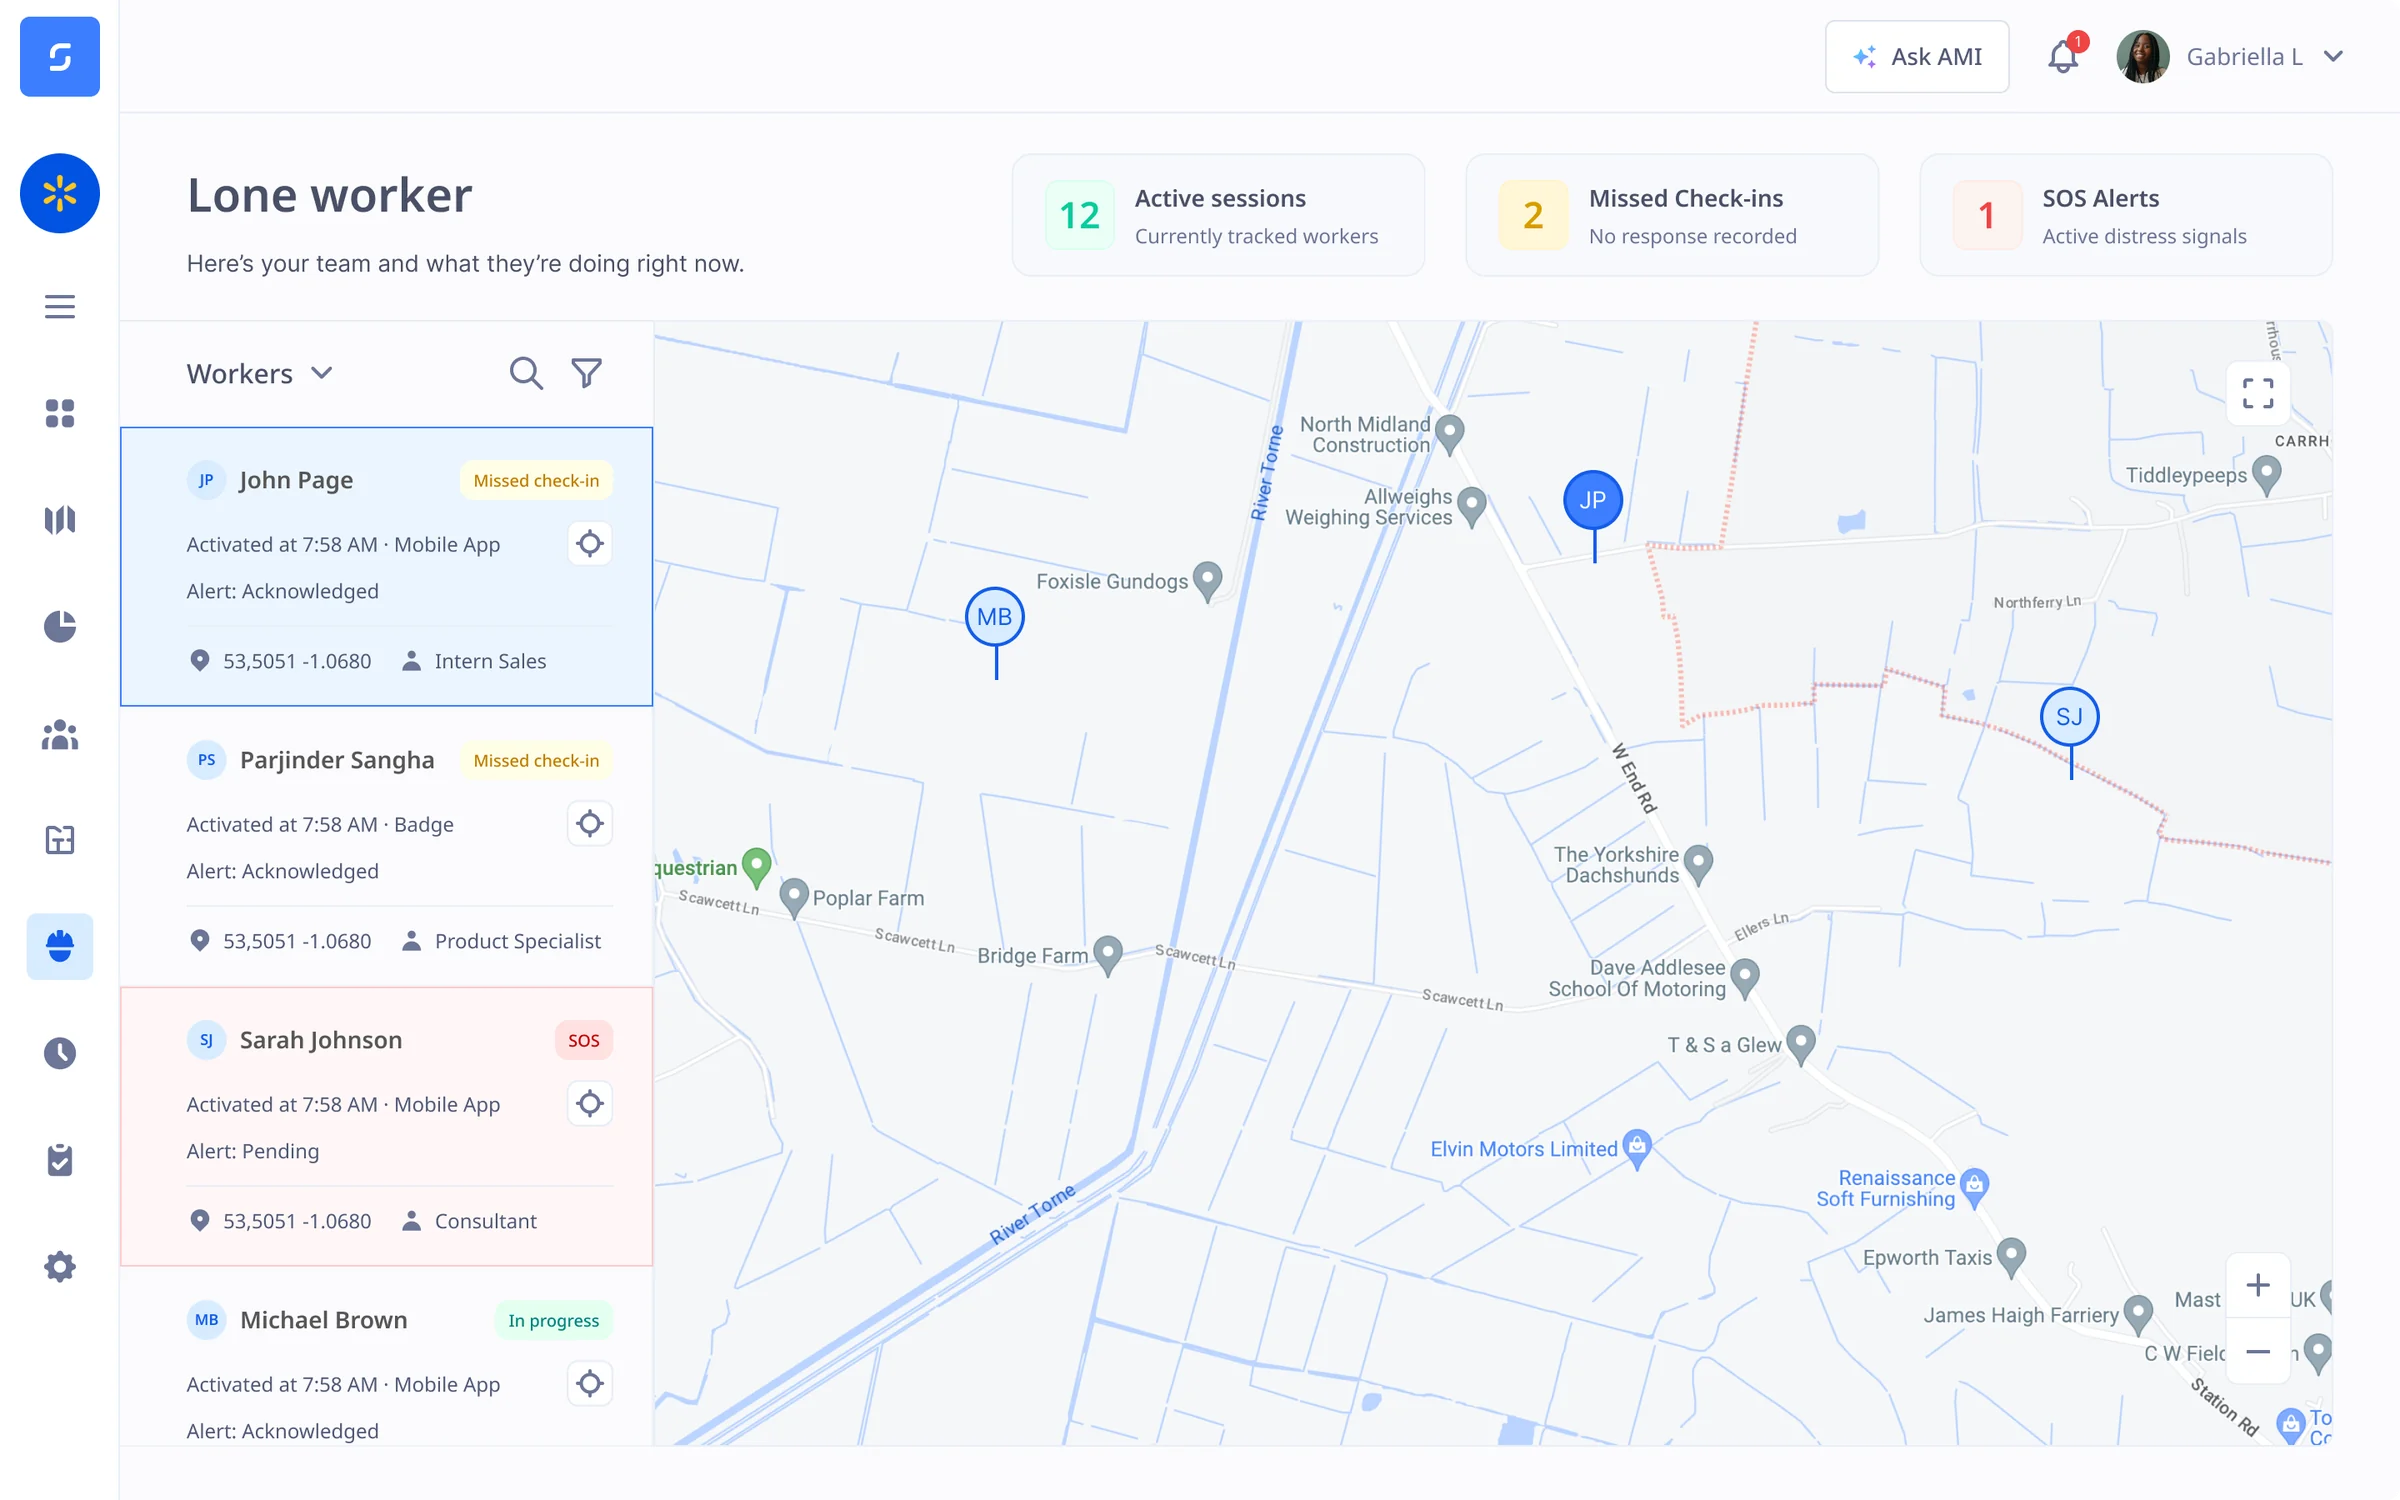Open the Missed Check-ins card

click(1672, 215)
